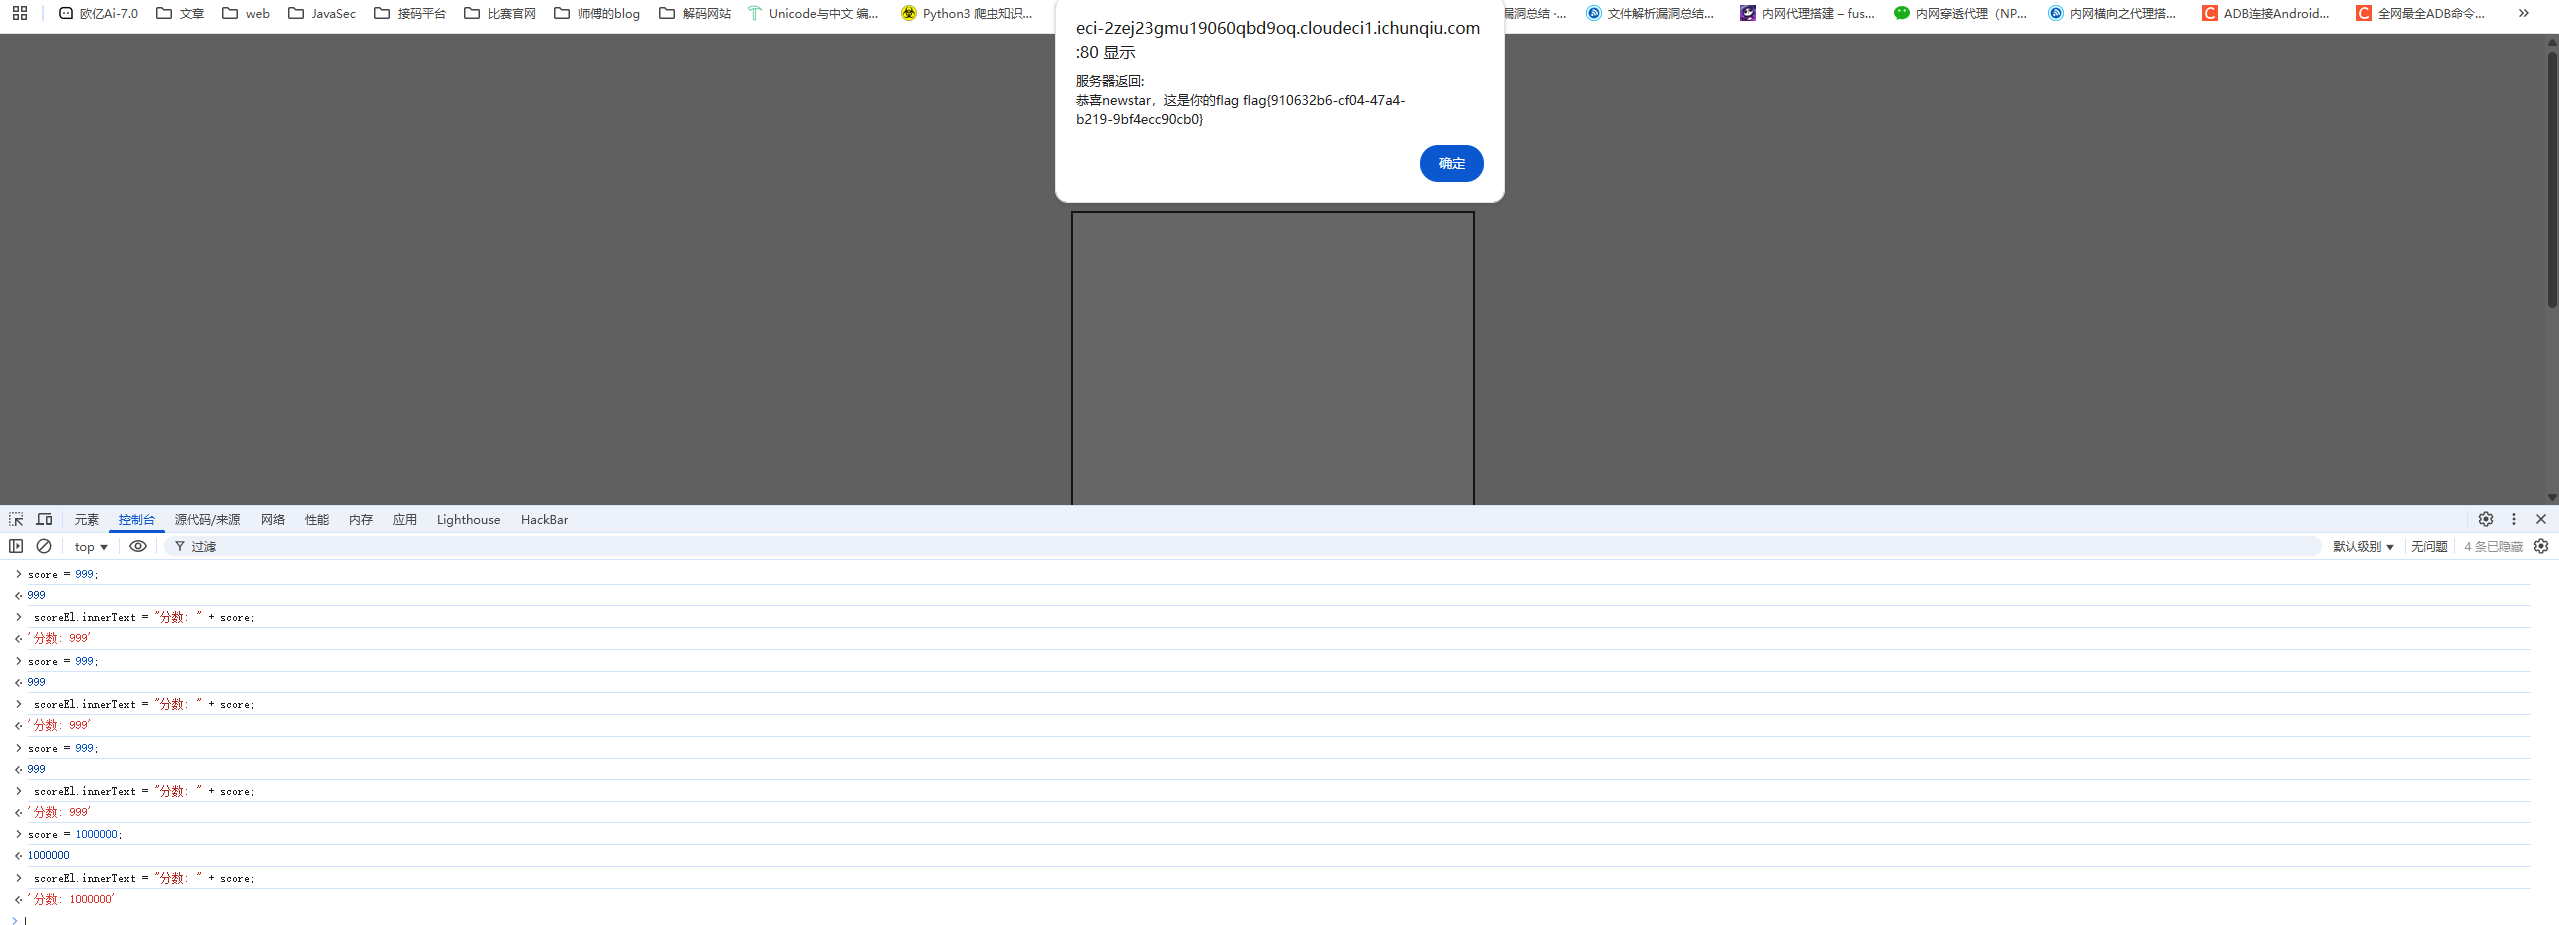This screenshot has height=925, width=2559.
Task: Open the live expression eye icon
Action: tap(138, 546)
